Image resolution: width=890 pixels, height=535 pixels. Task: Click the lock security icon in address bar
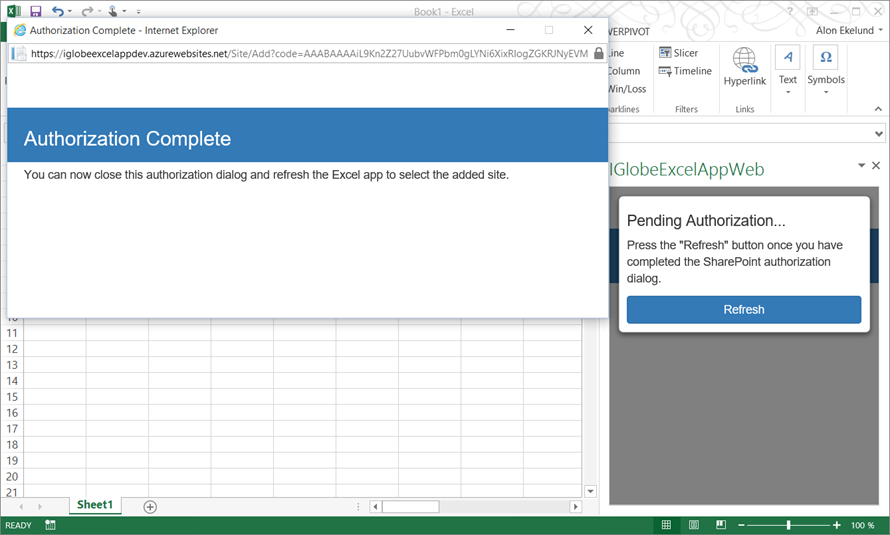click(598, 53)
